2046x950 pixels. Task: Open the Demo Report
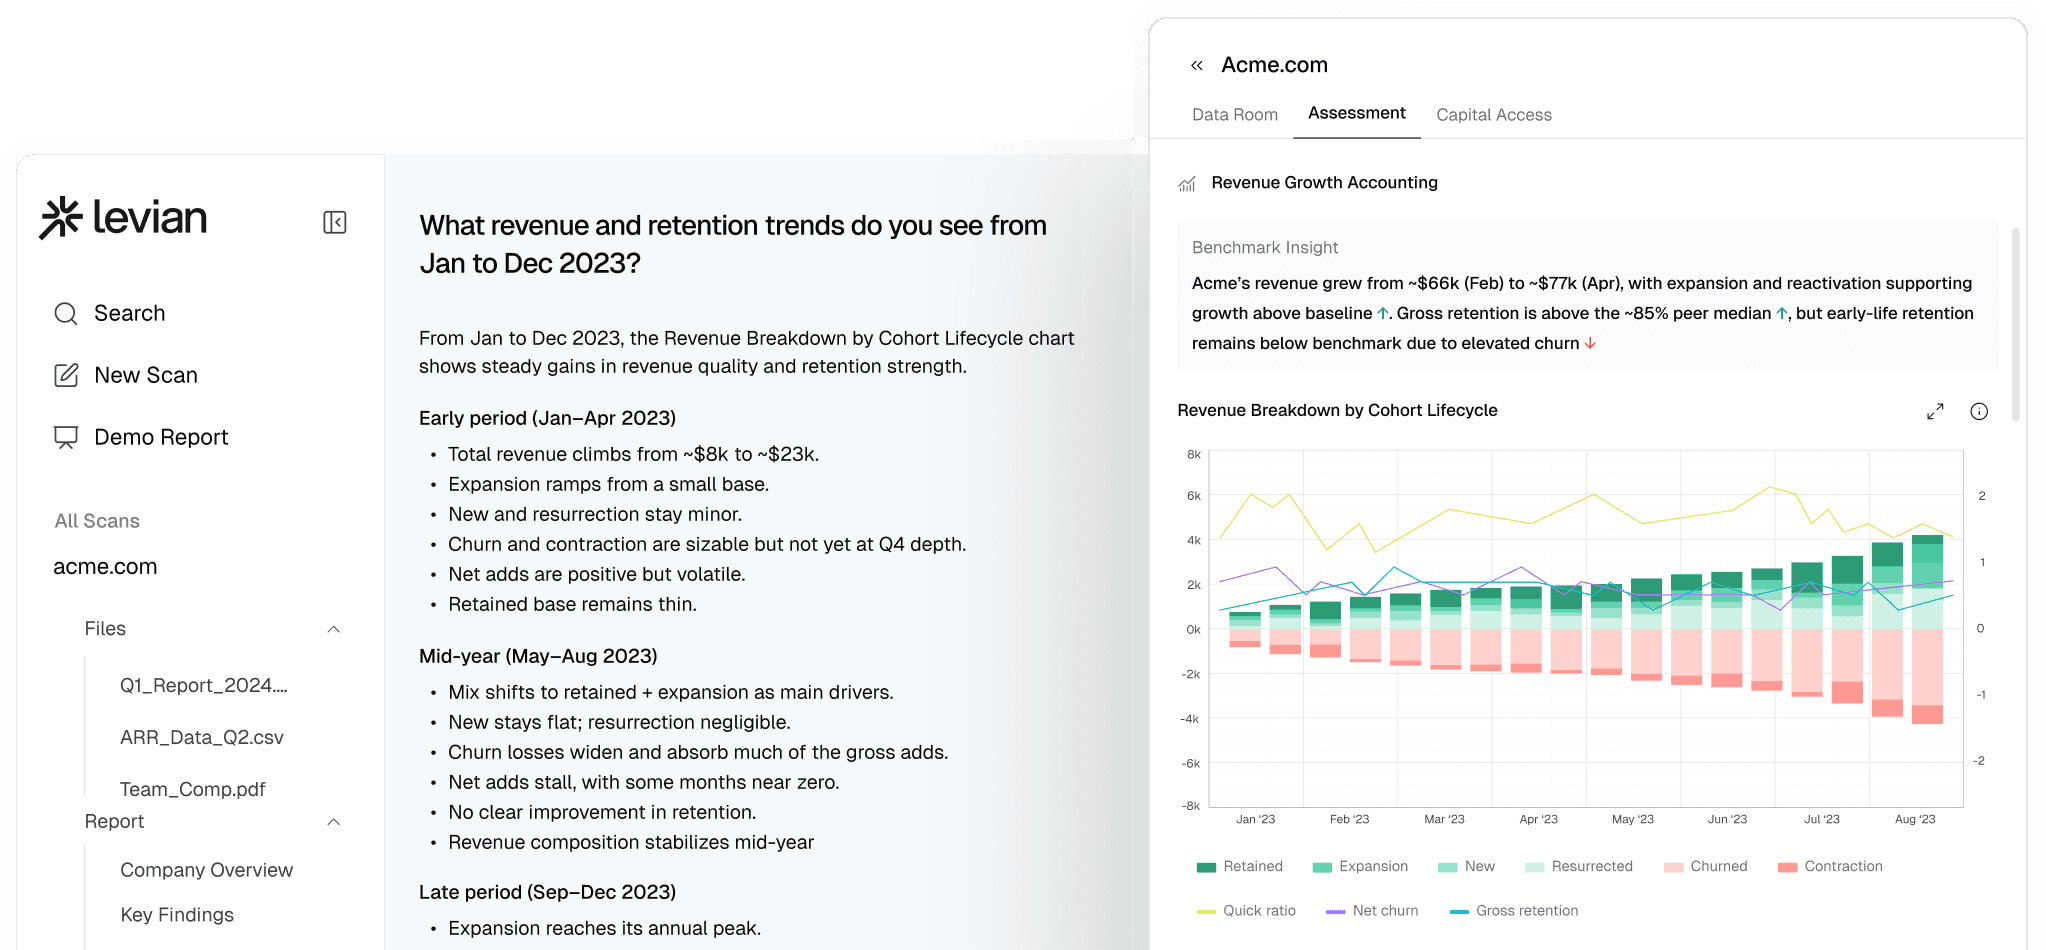[x=161, y=438]
